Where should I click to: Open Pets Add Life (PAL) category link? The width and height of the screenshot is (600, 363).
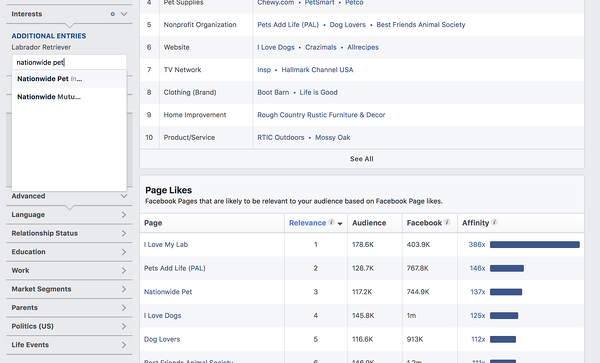pos(288,24)
